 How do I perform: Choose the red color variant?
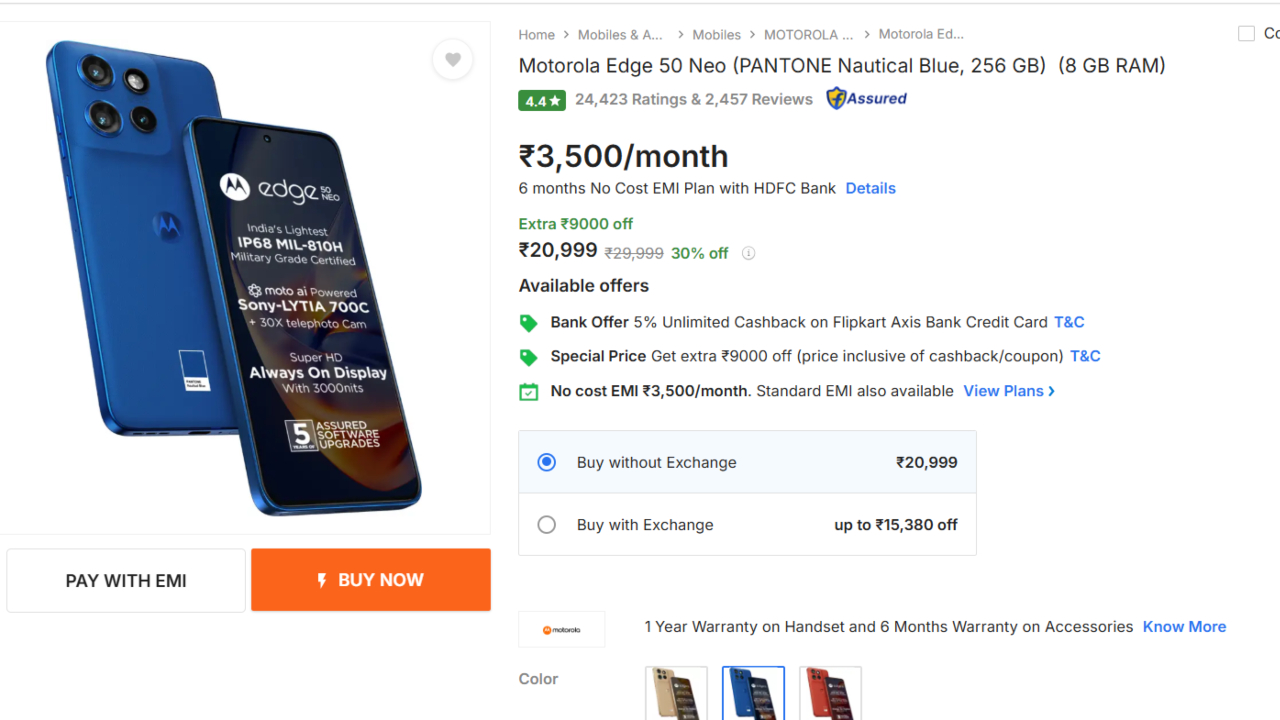click(830, 692)
